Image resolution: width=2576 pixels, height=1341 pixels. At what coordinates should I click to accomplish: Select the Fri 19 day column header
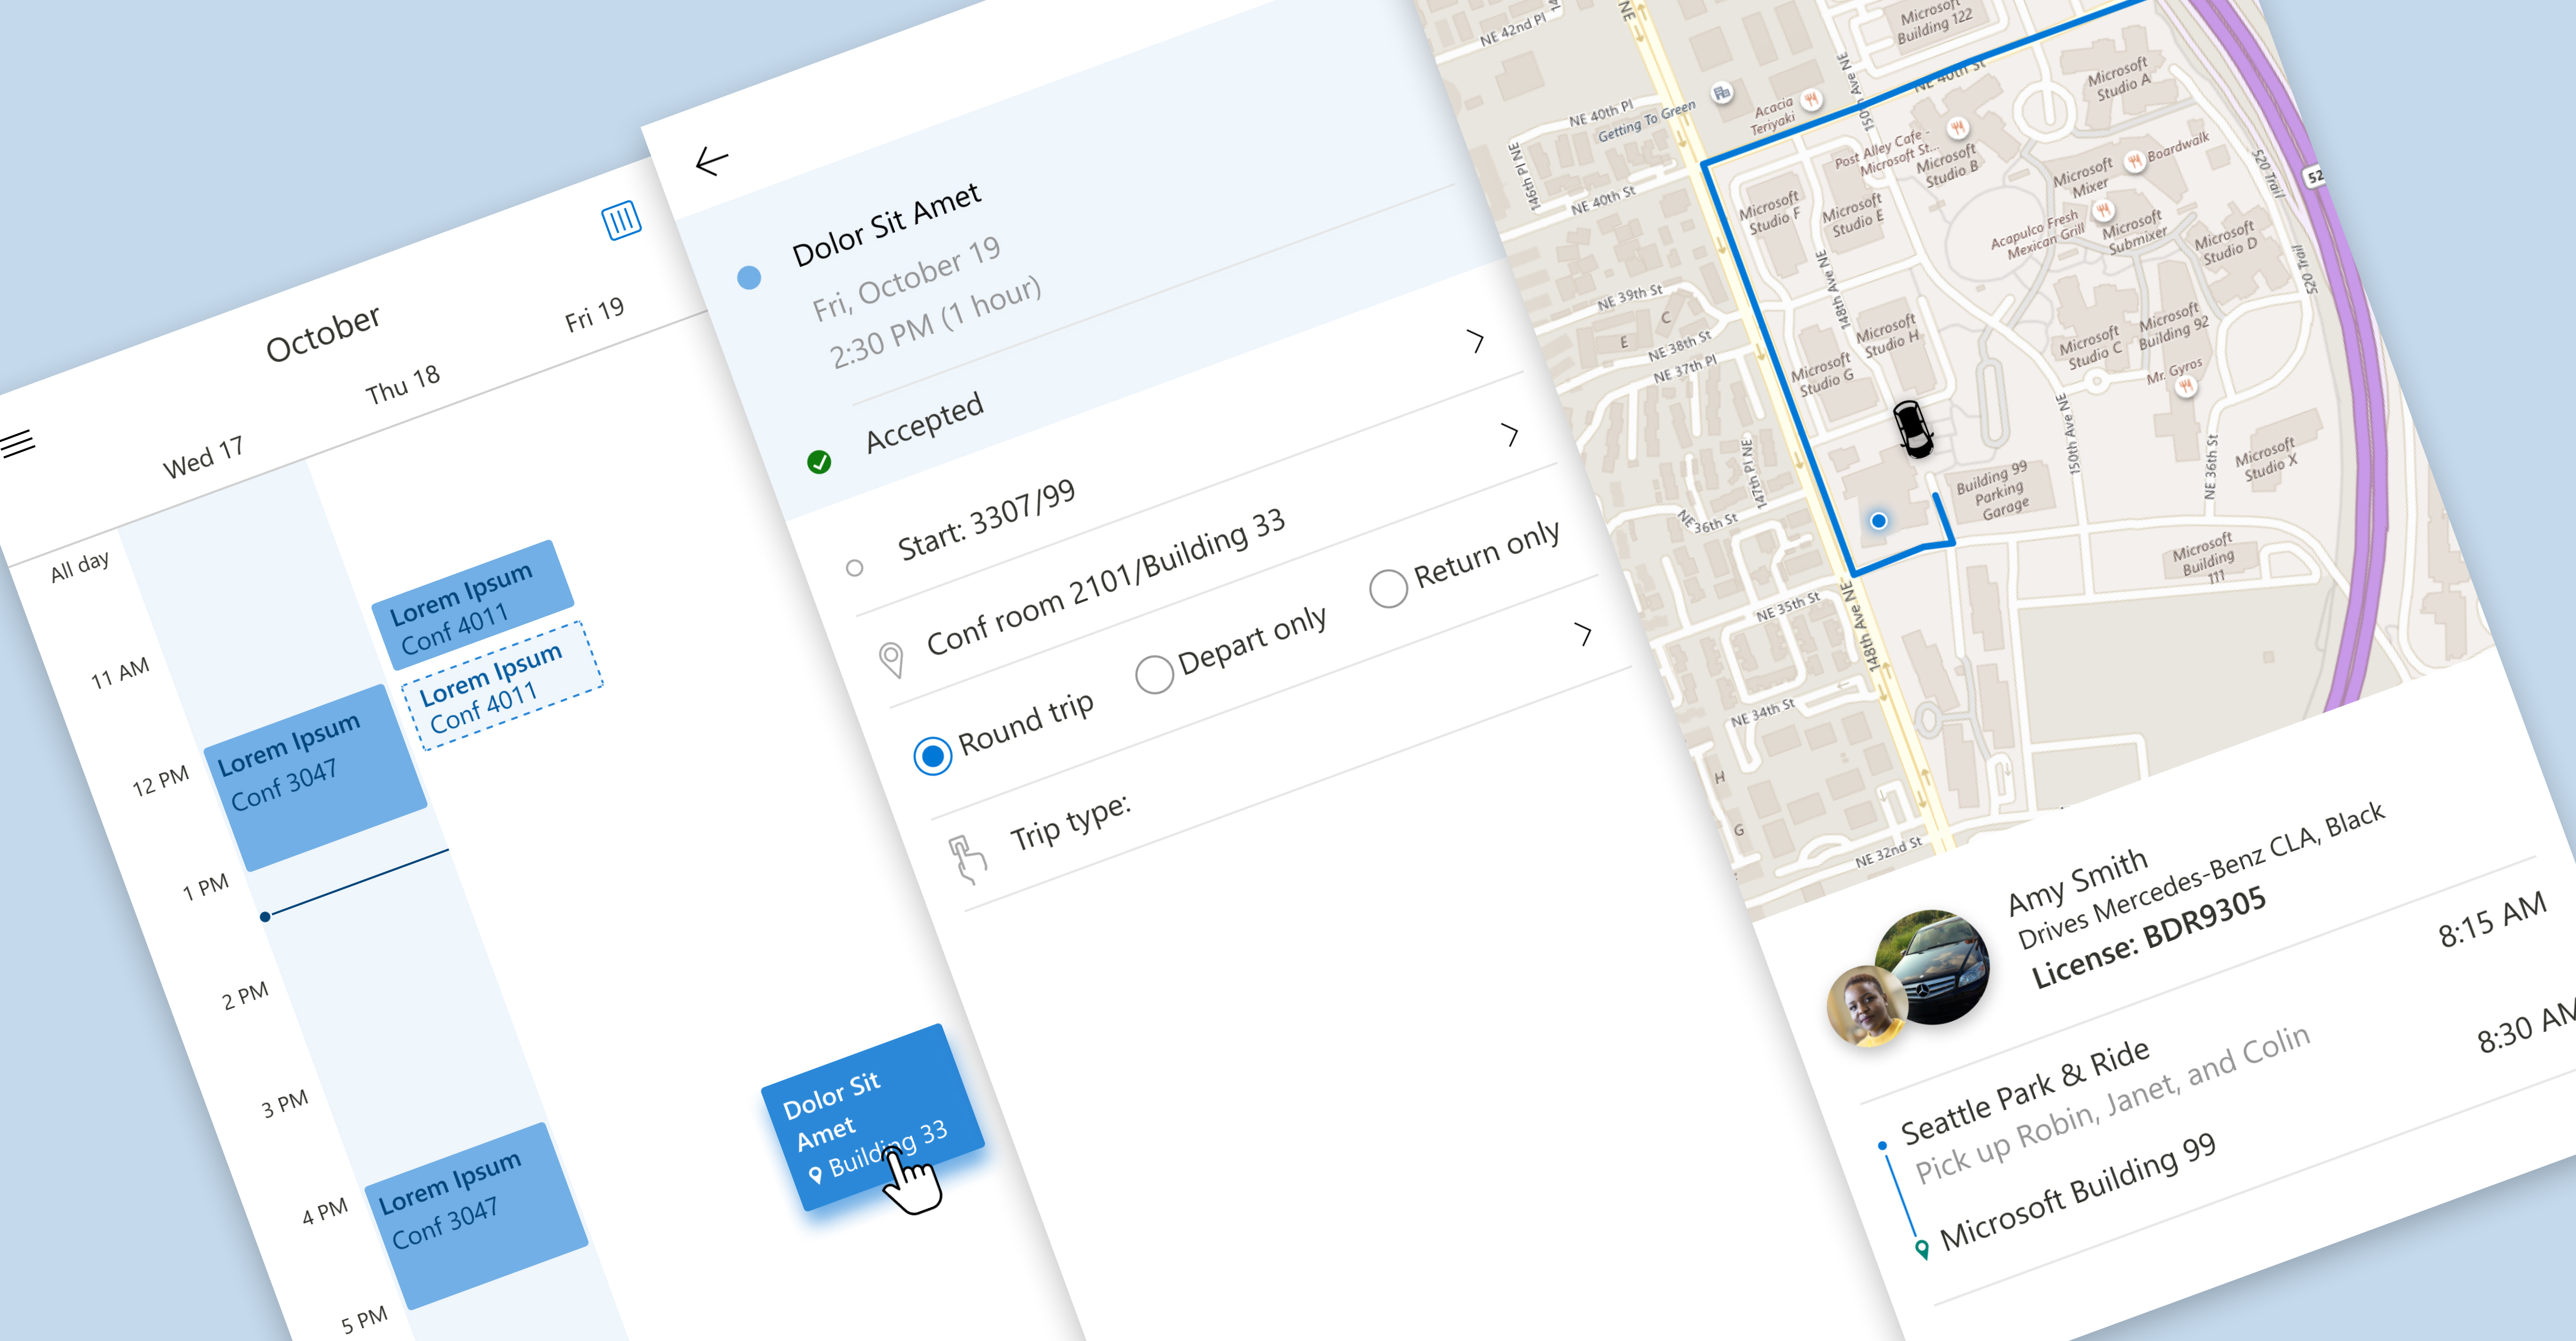pyautogui.click(x=595, y=314)
